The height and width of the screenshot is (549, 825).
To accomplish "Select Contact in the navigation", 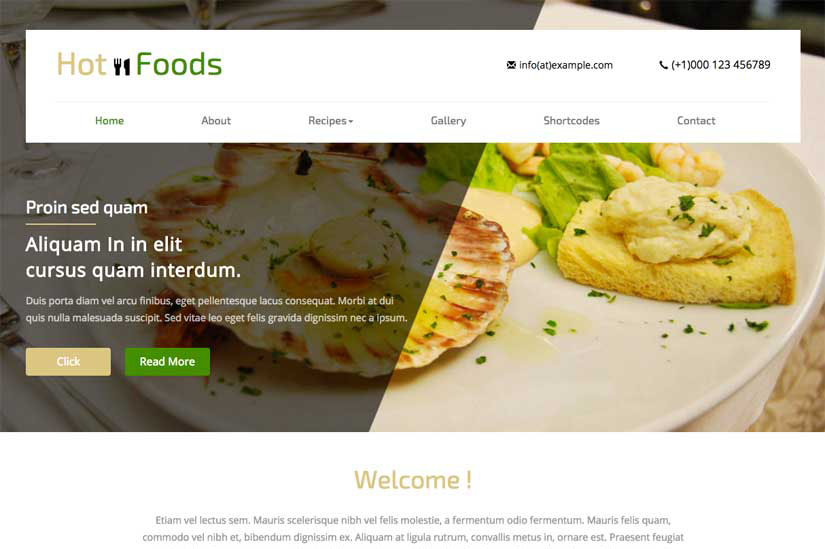I will pyautogui.click(x=696, y=121).
